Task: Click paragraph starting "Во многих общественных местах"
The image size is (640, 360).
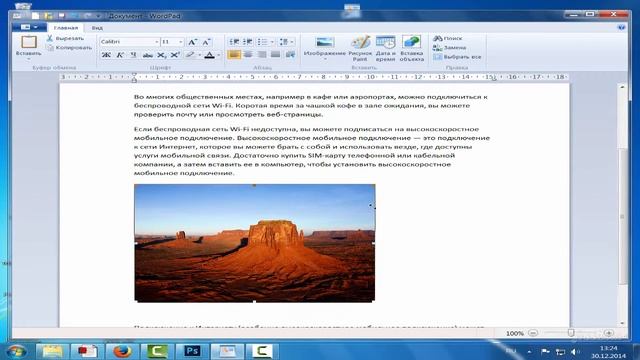Action: [311, 106]
